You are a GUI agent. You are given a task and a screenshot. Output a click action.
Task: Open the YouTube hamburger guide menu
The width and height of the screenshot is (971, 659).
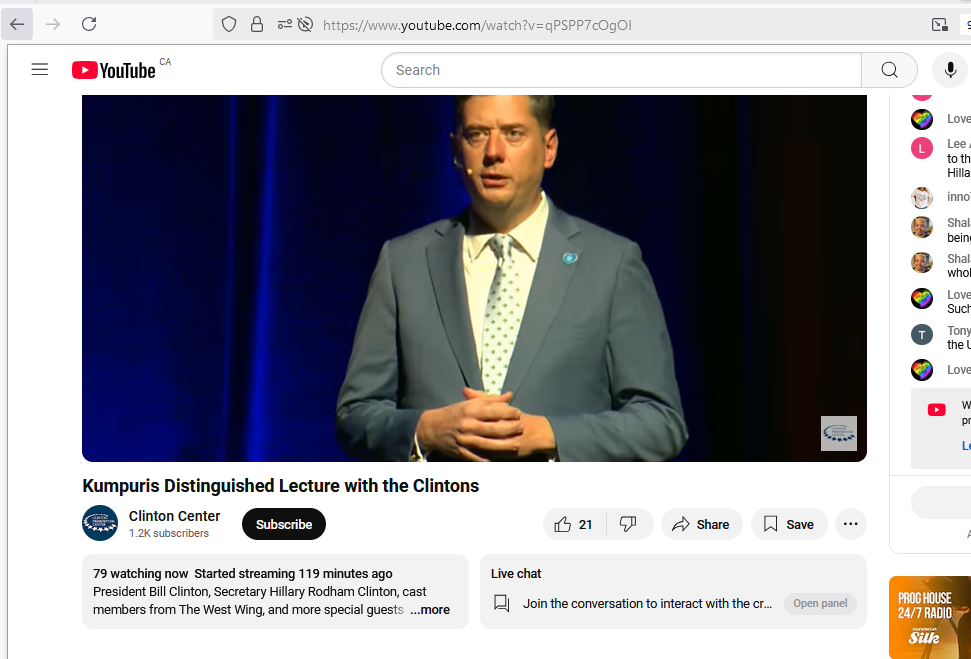coord(40,69)
